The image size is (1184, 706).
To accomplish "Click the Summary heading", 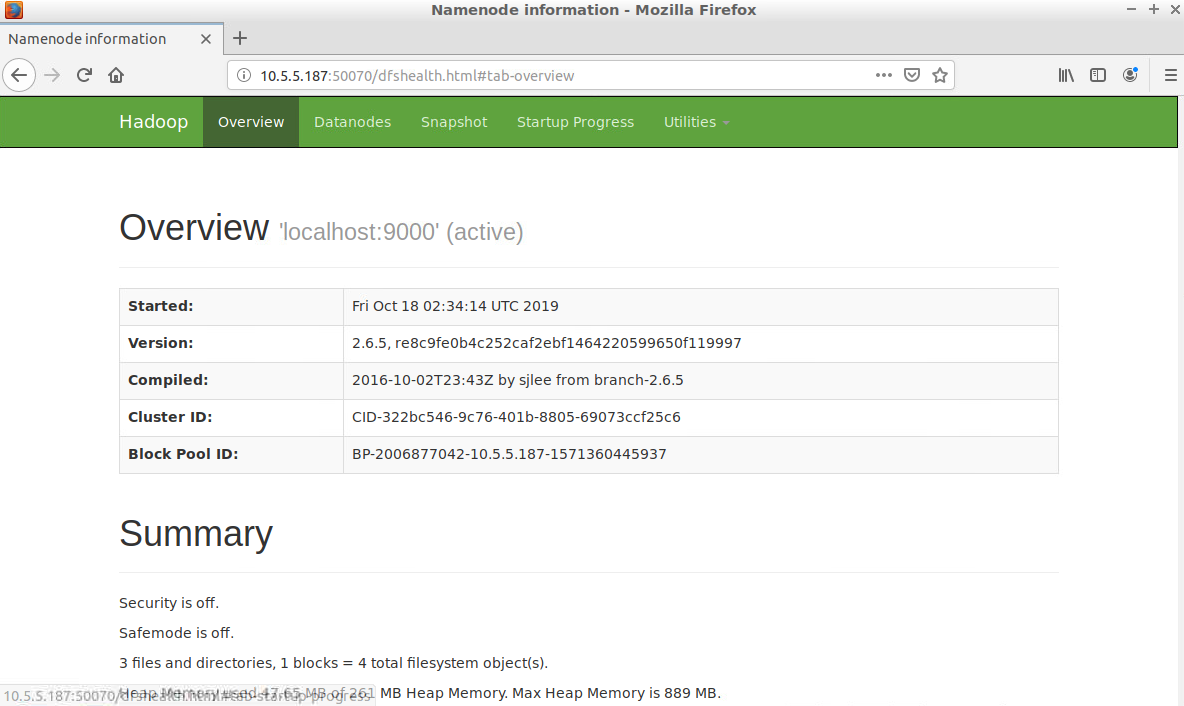I will (x=196, y=535).
